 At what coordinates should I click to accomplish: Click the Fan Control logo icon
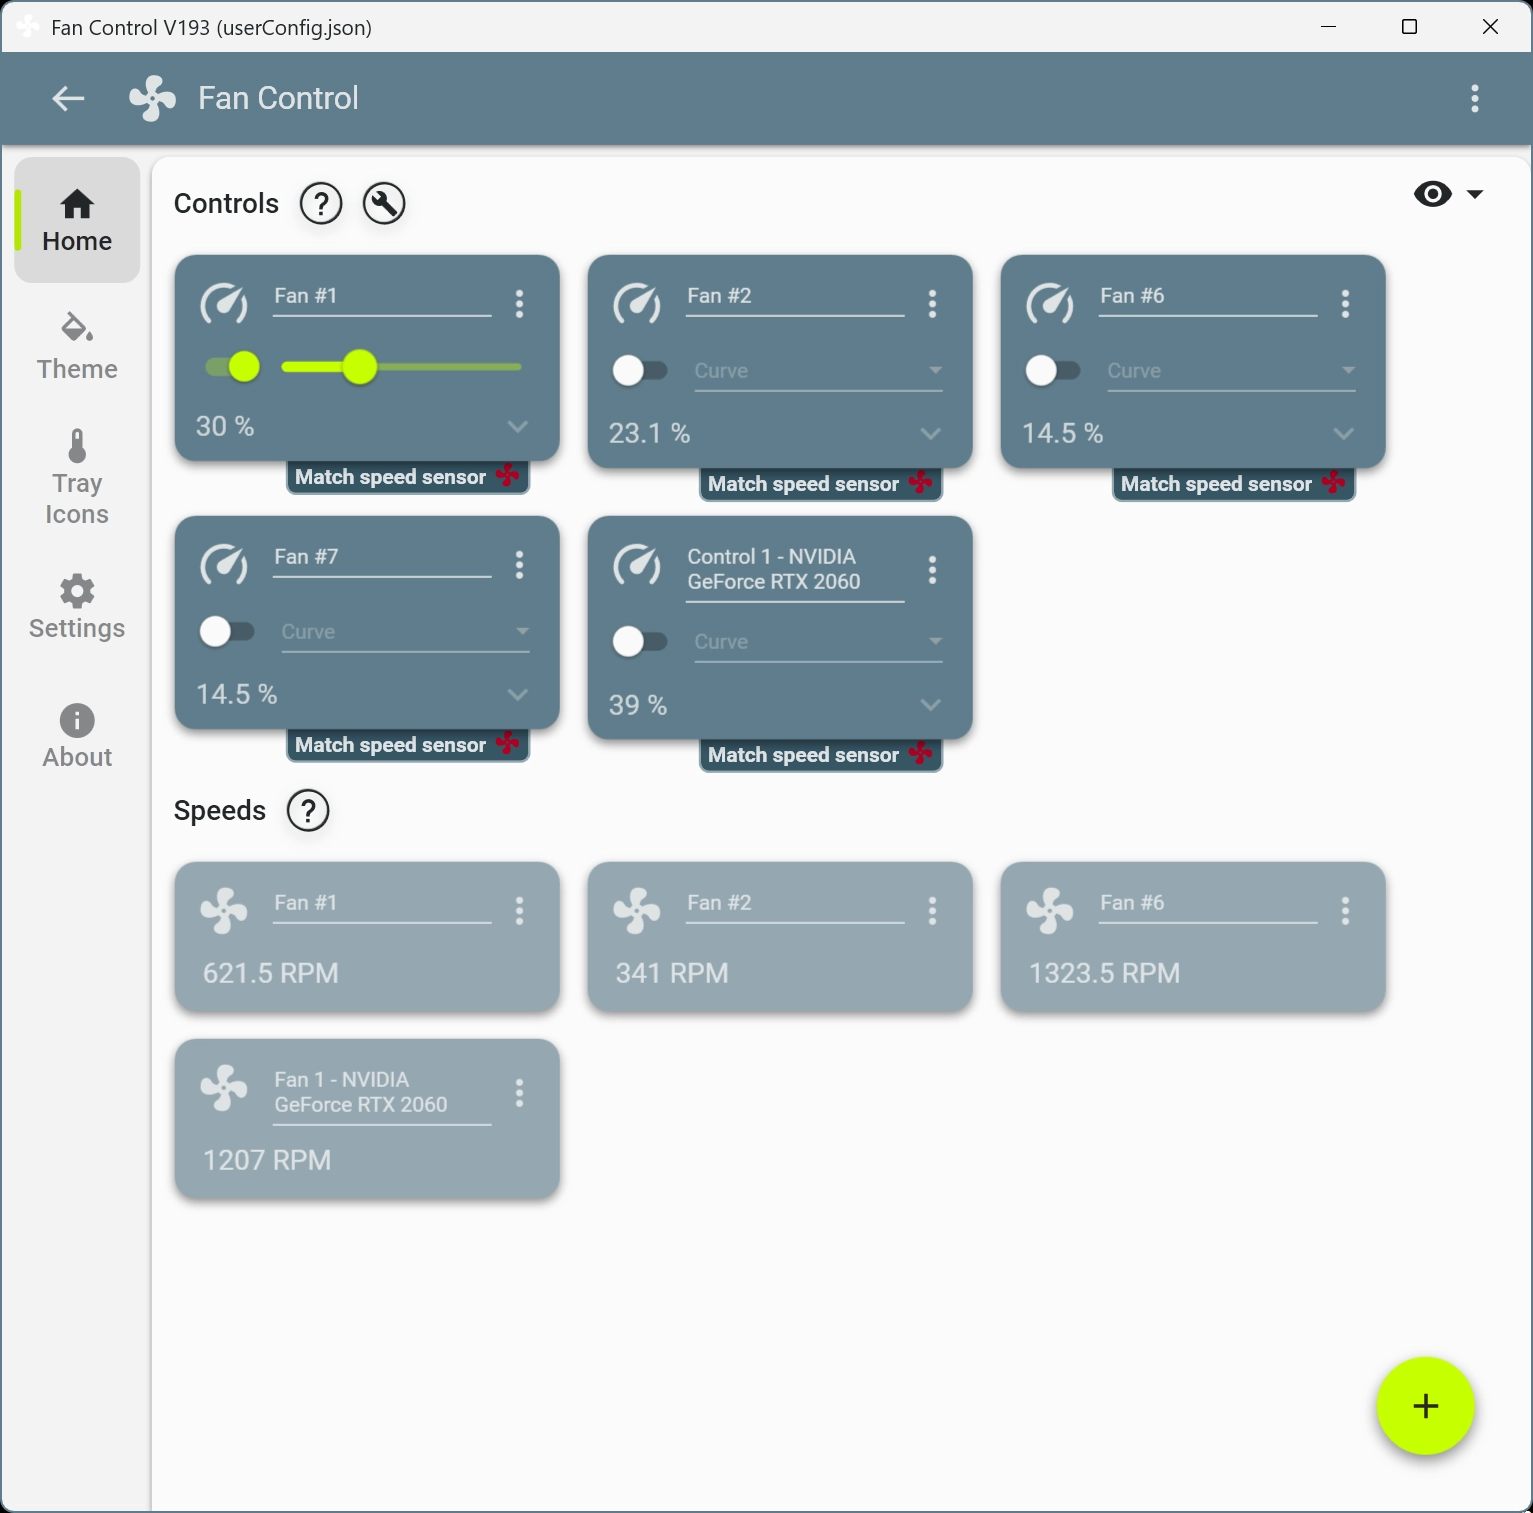(x=152, y=98)
